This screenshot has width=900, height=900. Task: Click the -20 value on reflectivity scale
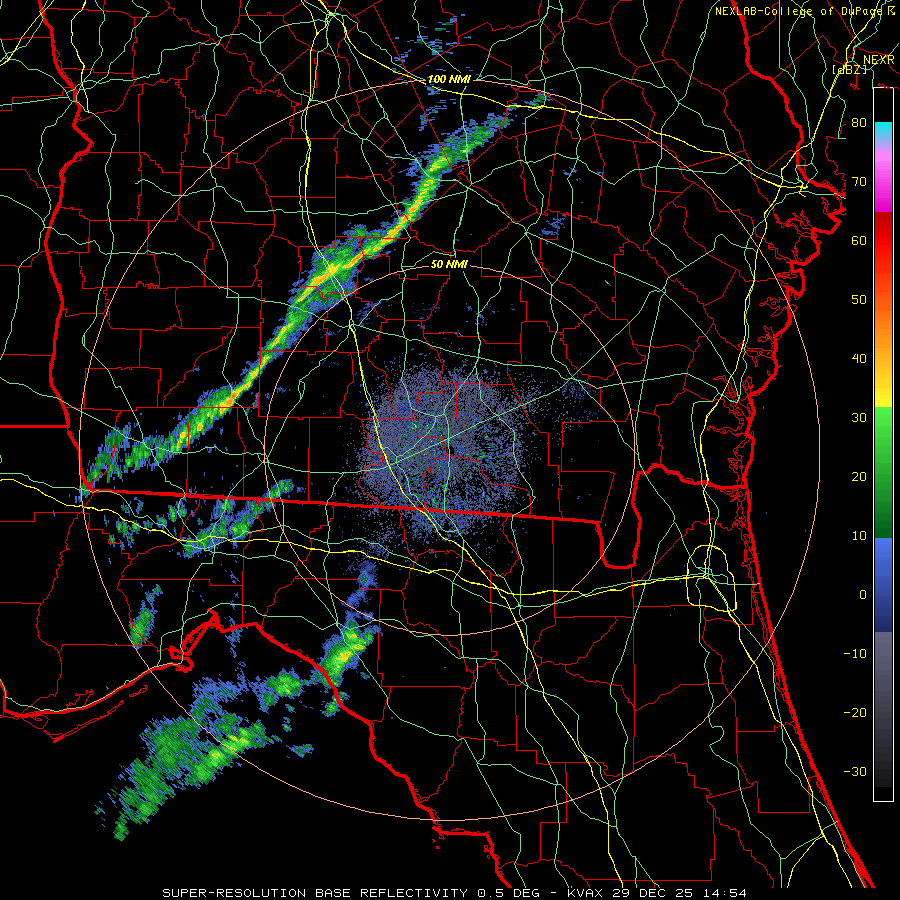pos(855,712)
